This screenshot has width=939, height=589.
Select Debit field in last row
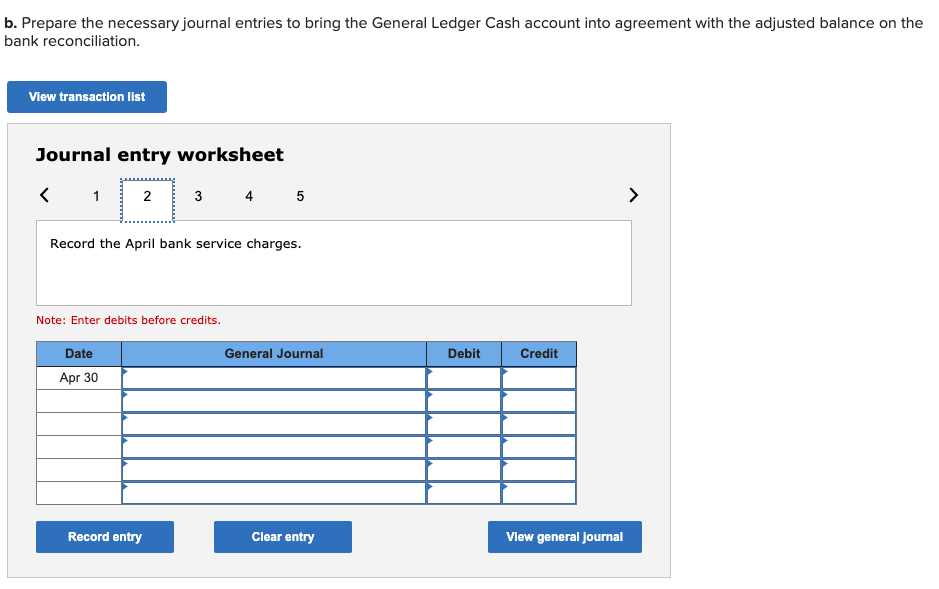[464, 493]
